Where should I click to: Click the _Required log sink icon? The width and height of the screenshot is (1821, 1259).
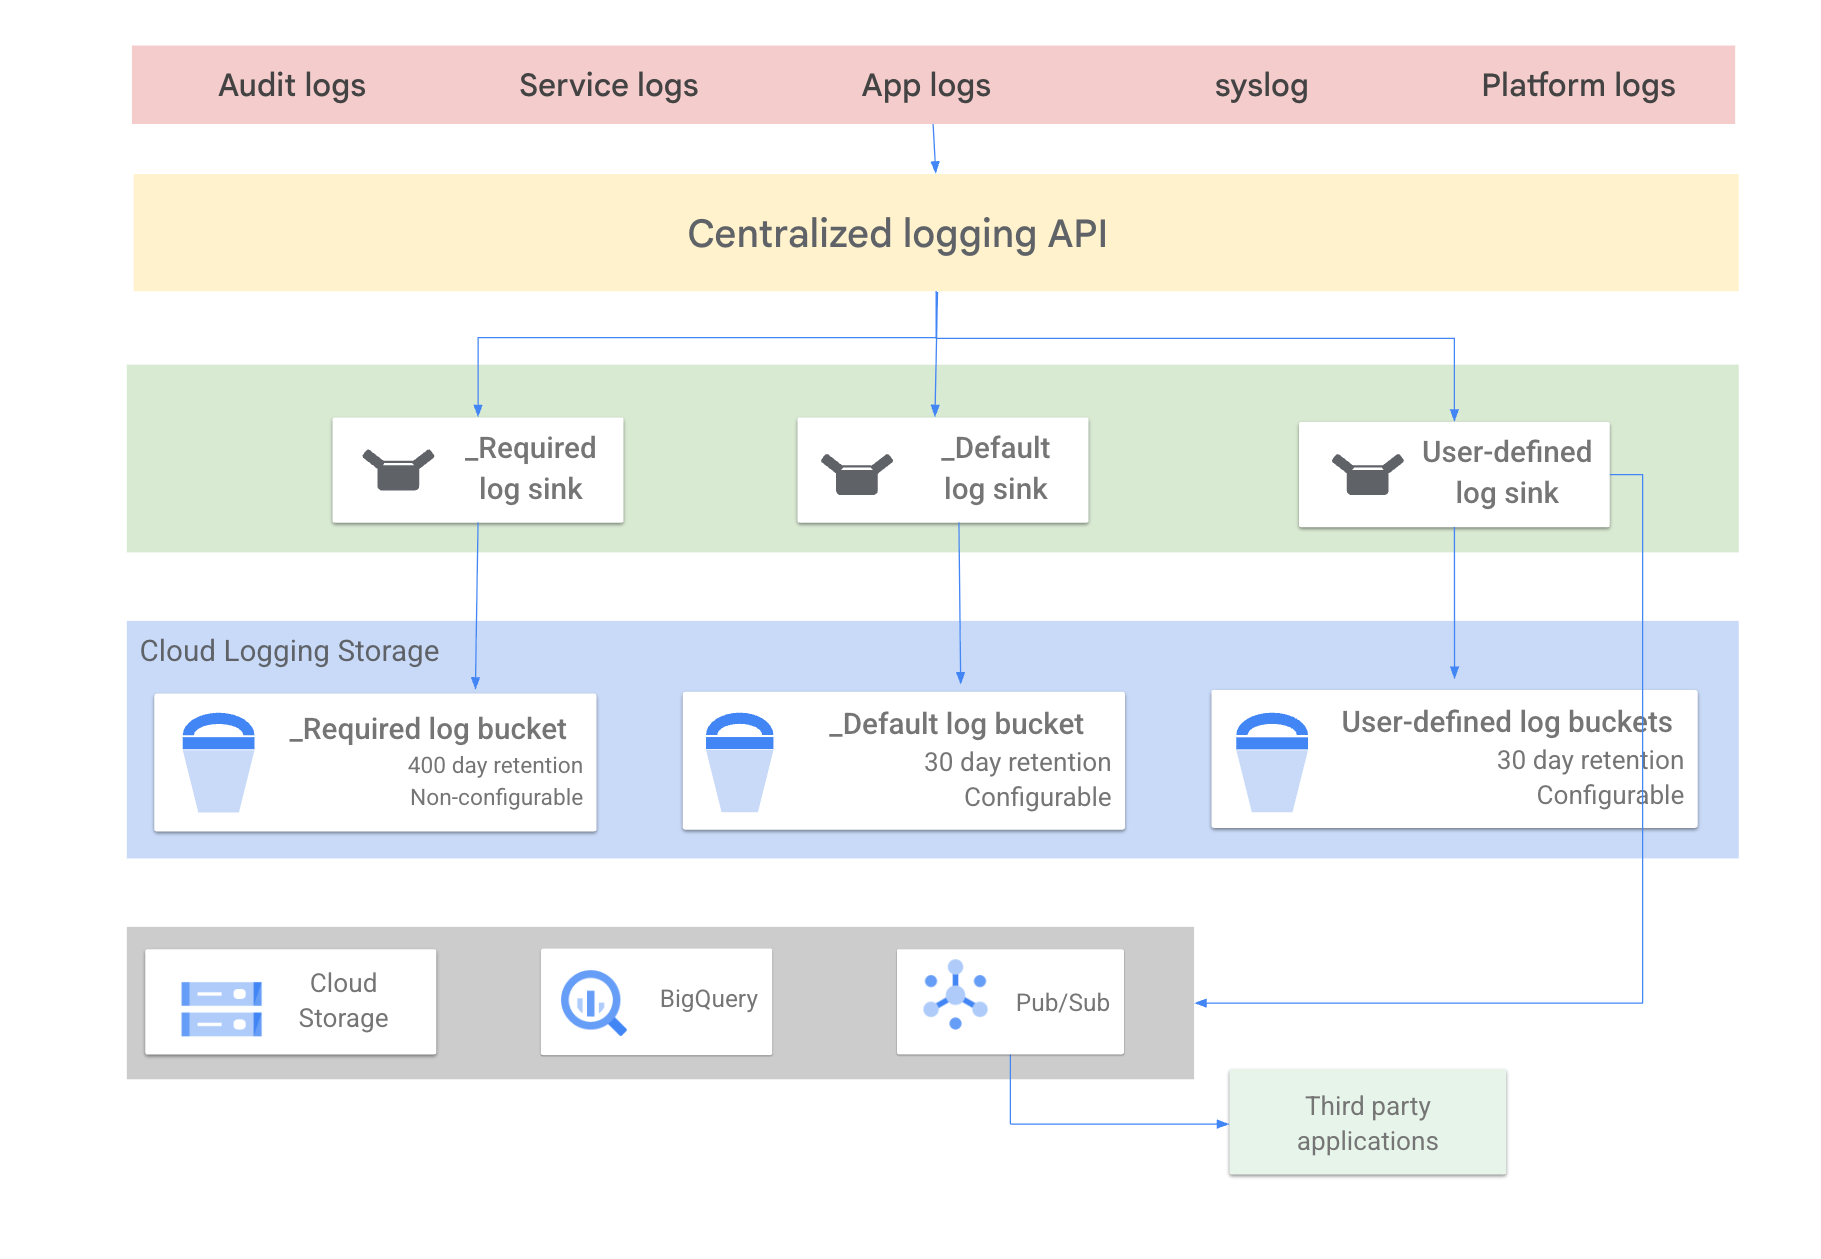click(x=398, y=469)
